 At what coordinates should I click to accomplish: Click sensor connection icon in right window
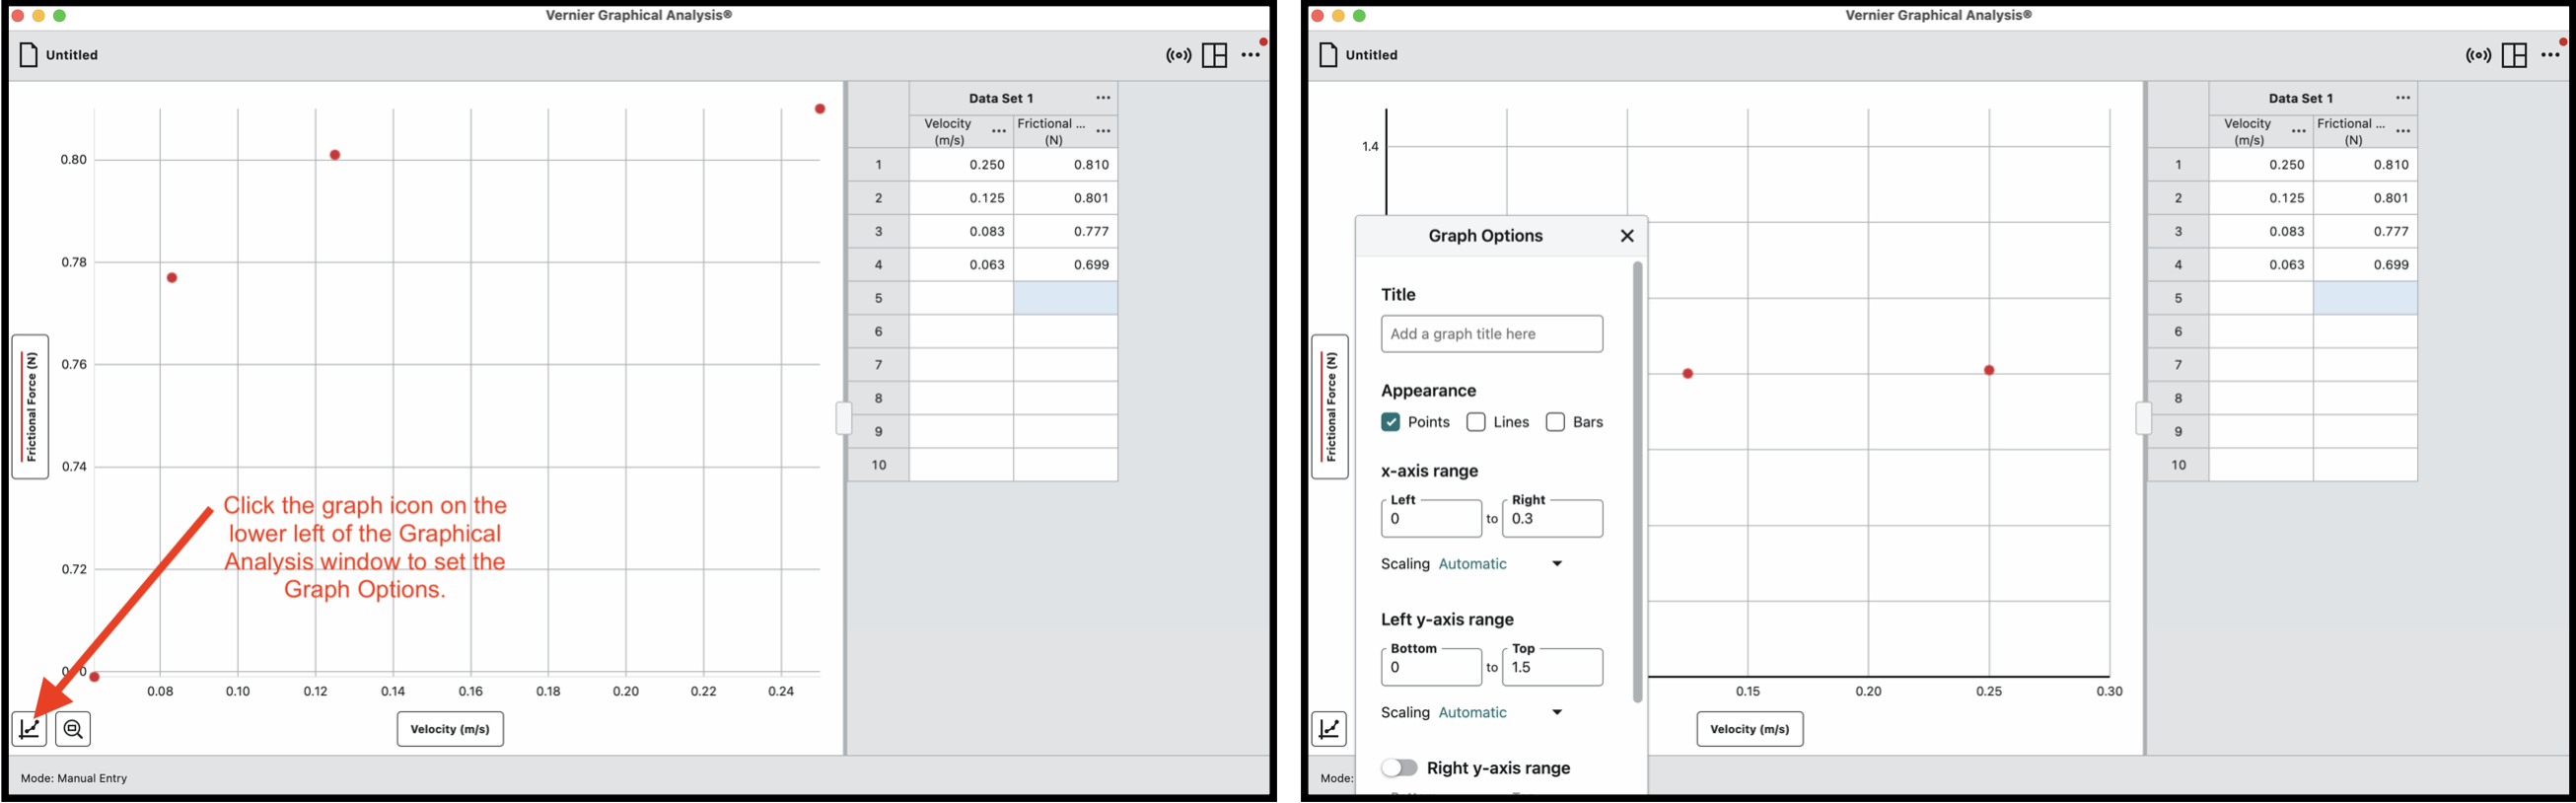(x=2478, y=55)
